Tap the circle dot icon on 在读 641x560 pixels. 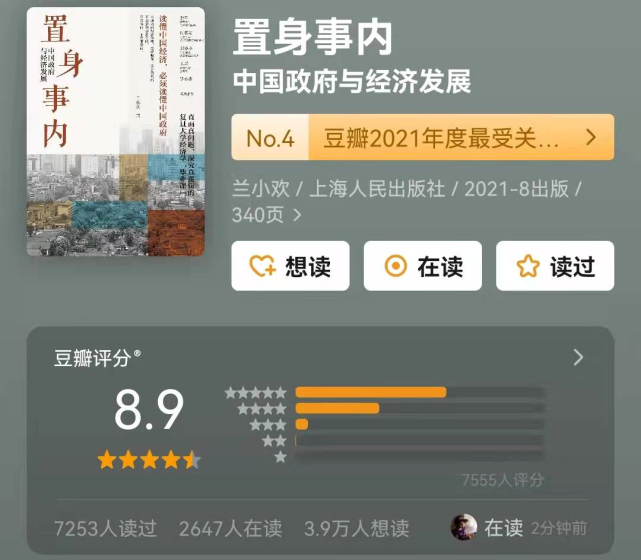pyautogui.click(x=396, y=266)
